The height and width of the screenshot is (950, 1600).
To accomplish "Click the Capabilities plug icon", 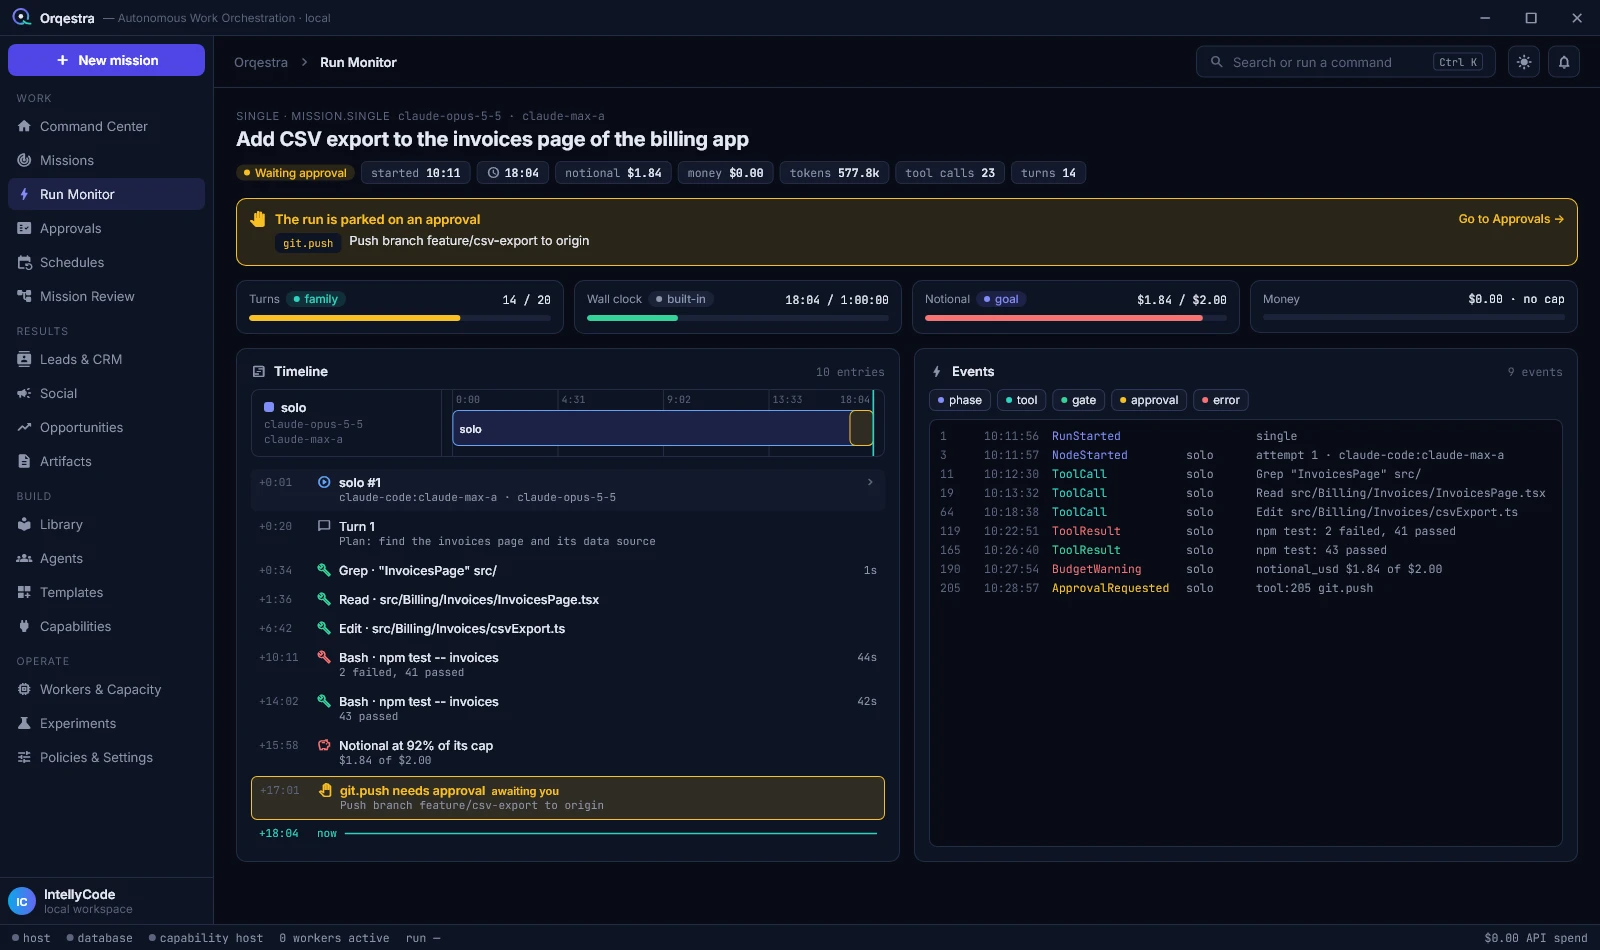I will [x=25, y=626].
